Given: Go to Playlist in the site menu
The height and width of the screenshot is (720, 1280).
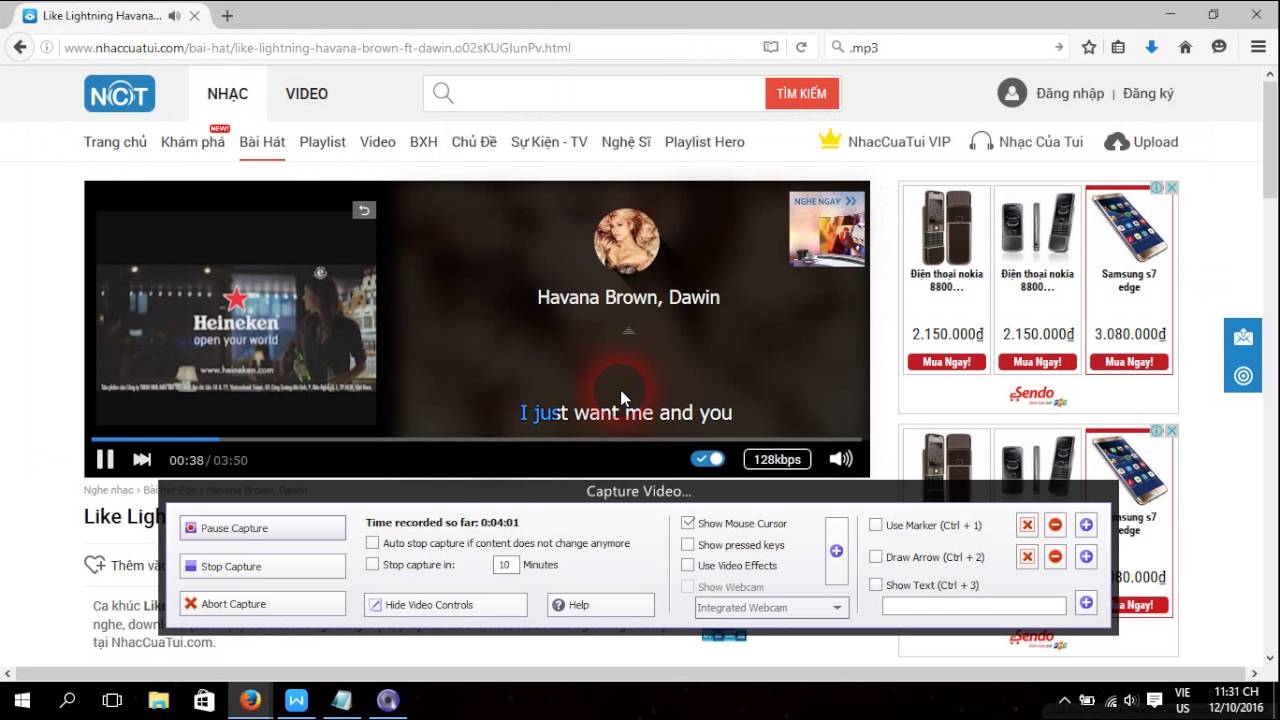Looking at the screenshot, I should click(x=322, y=142).
